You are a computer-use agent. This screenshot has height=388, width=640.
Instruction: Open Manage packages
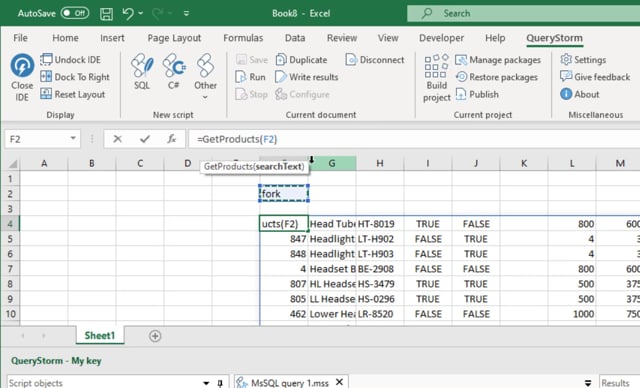498,60
